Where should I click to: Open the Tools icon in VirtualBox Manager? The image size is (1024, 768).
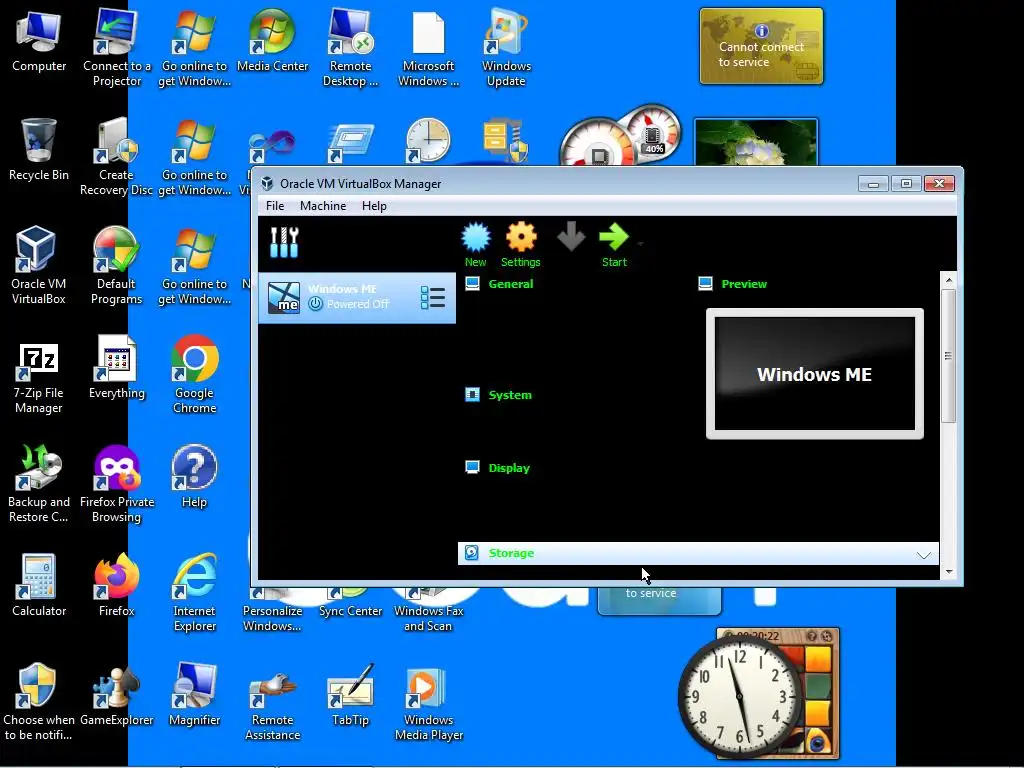coord(284,242)
